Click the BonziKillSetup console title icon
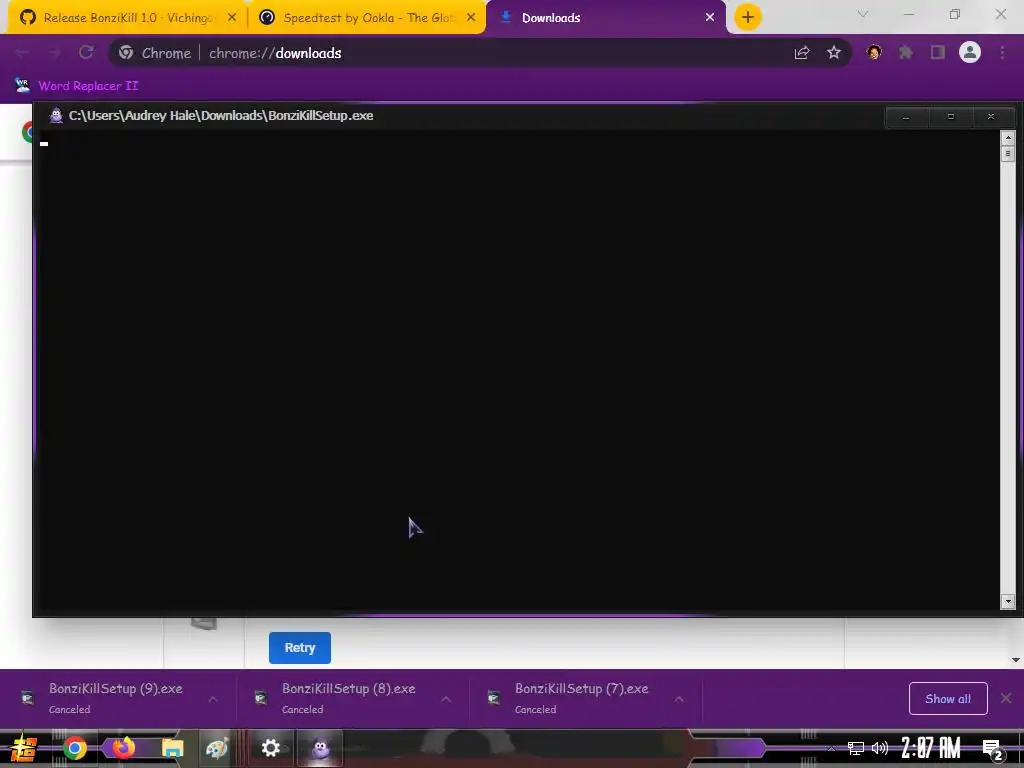This screenshot has width=1024, height=768. click(56, 116)
